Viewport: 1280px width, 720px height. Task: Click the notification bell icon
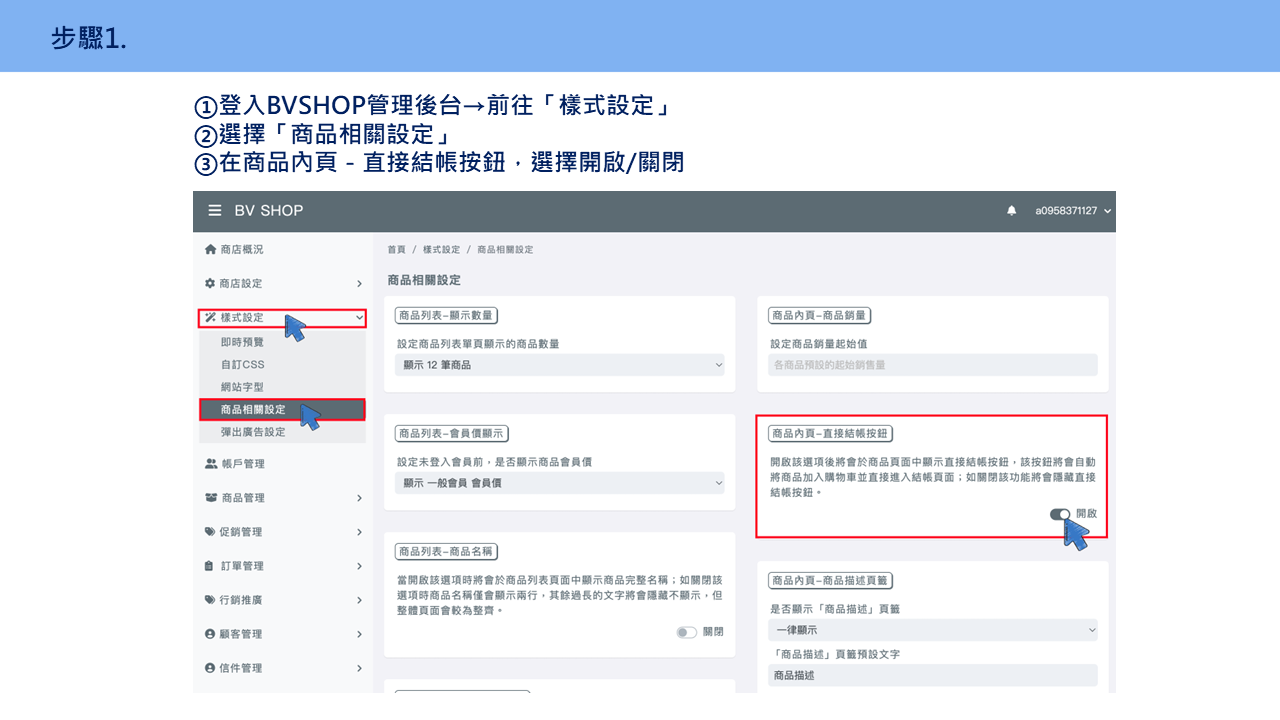(x=1012, y=211)
